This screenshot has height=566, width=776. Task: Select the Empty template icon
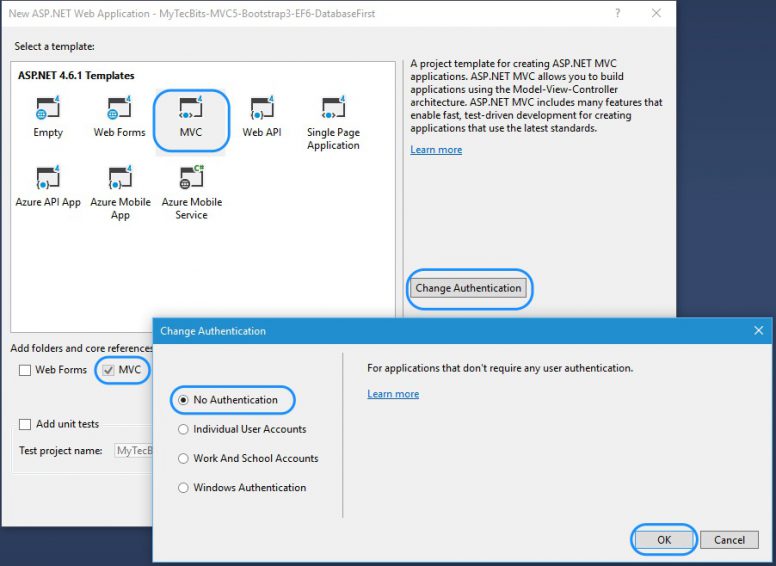tap(48, 108)
